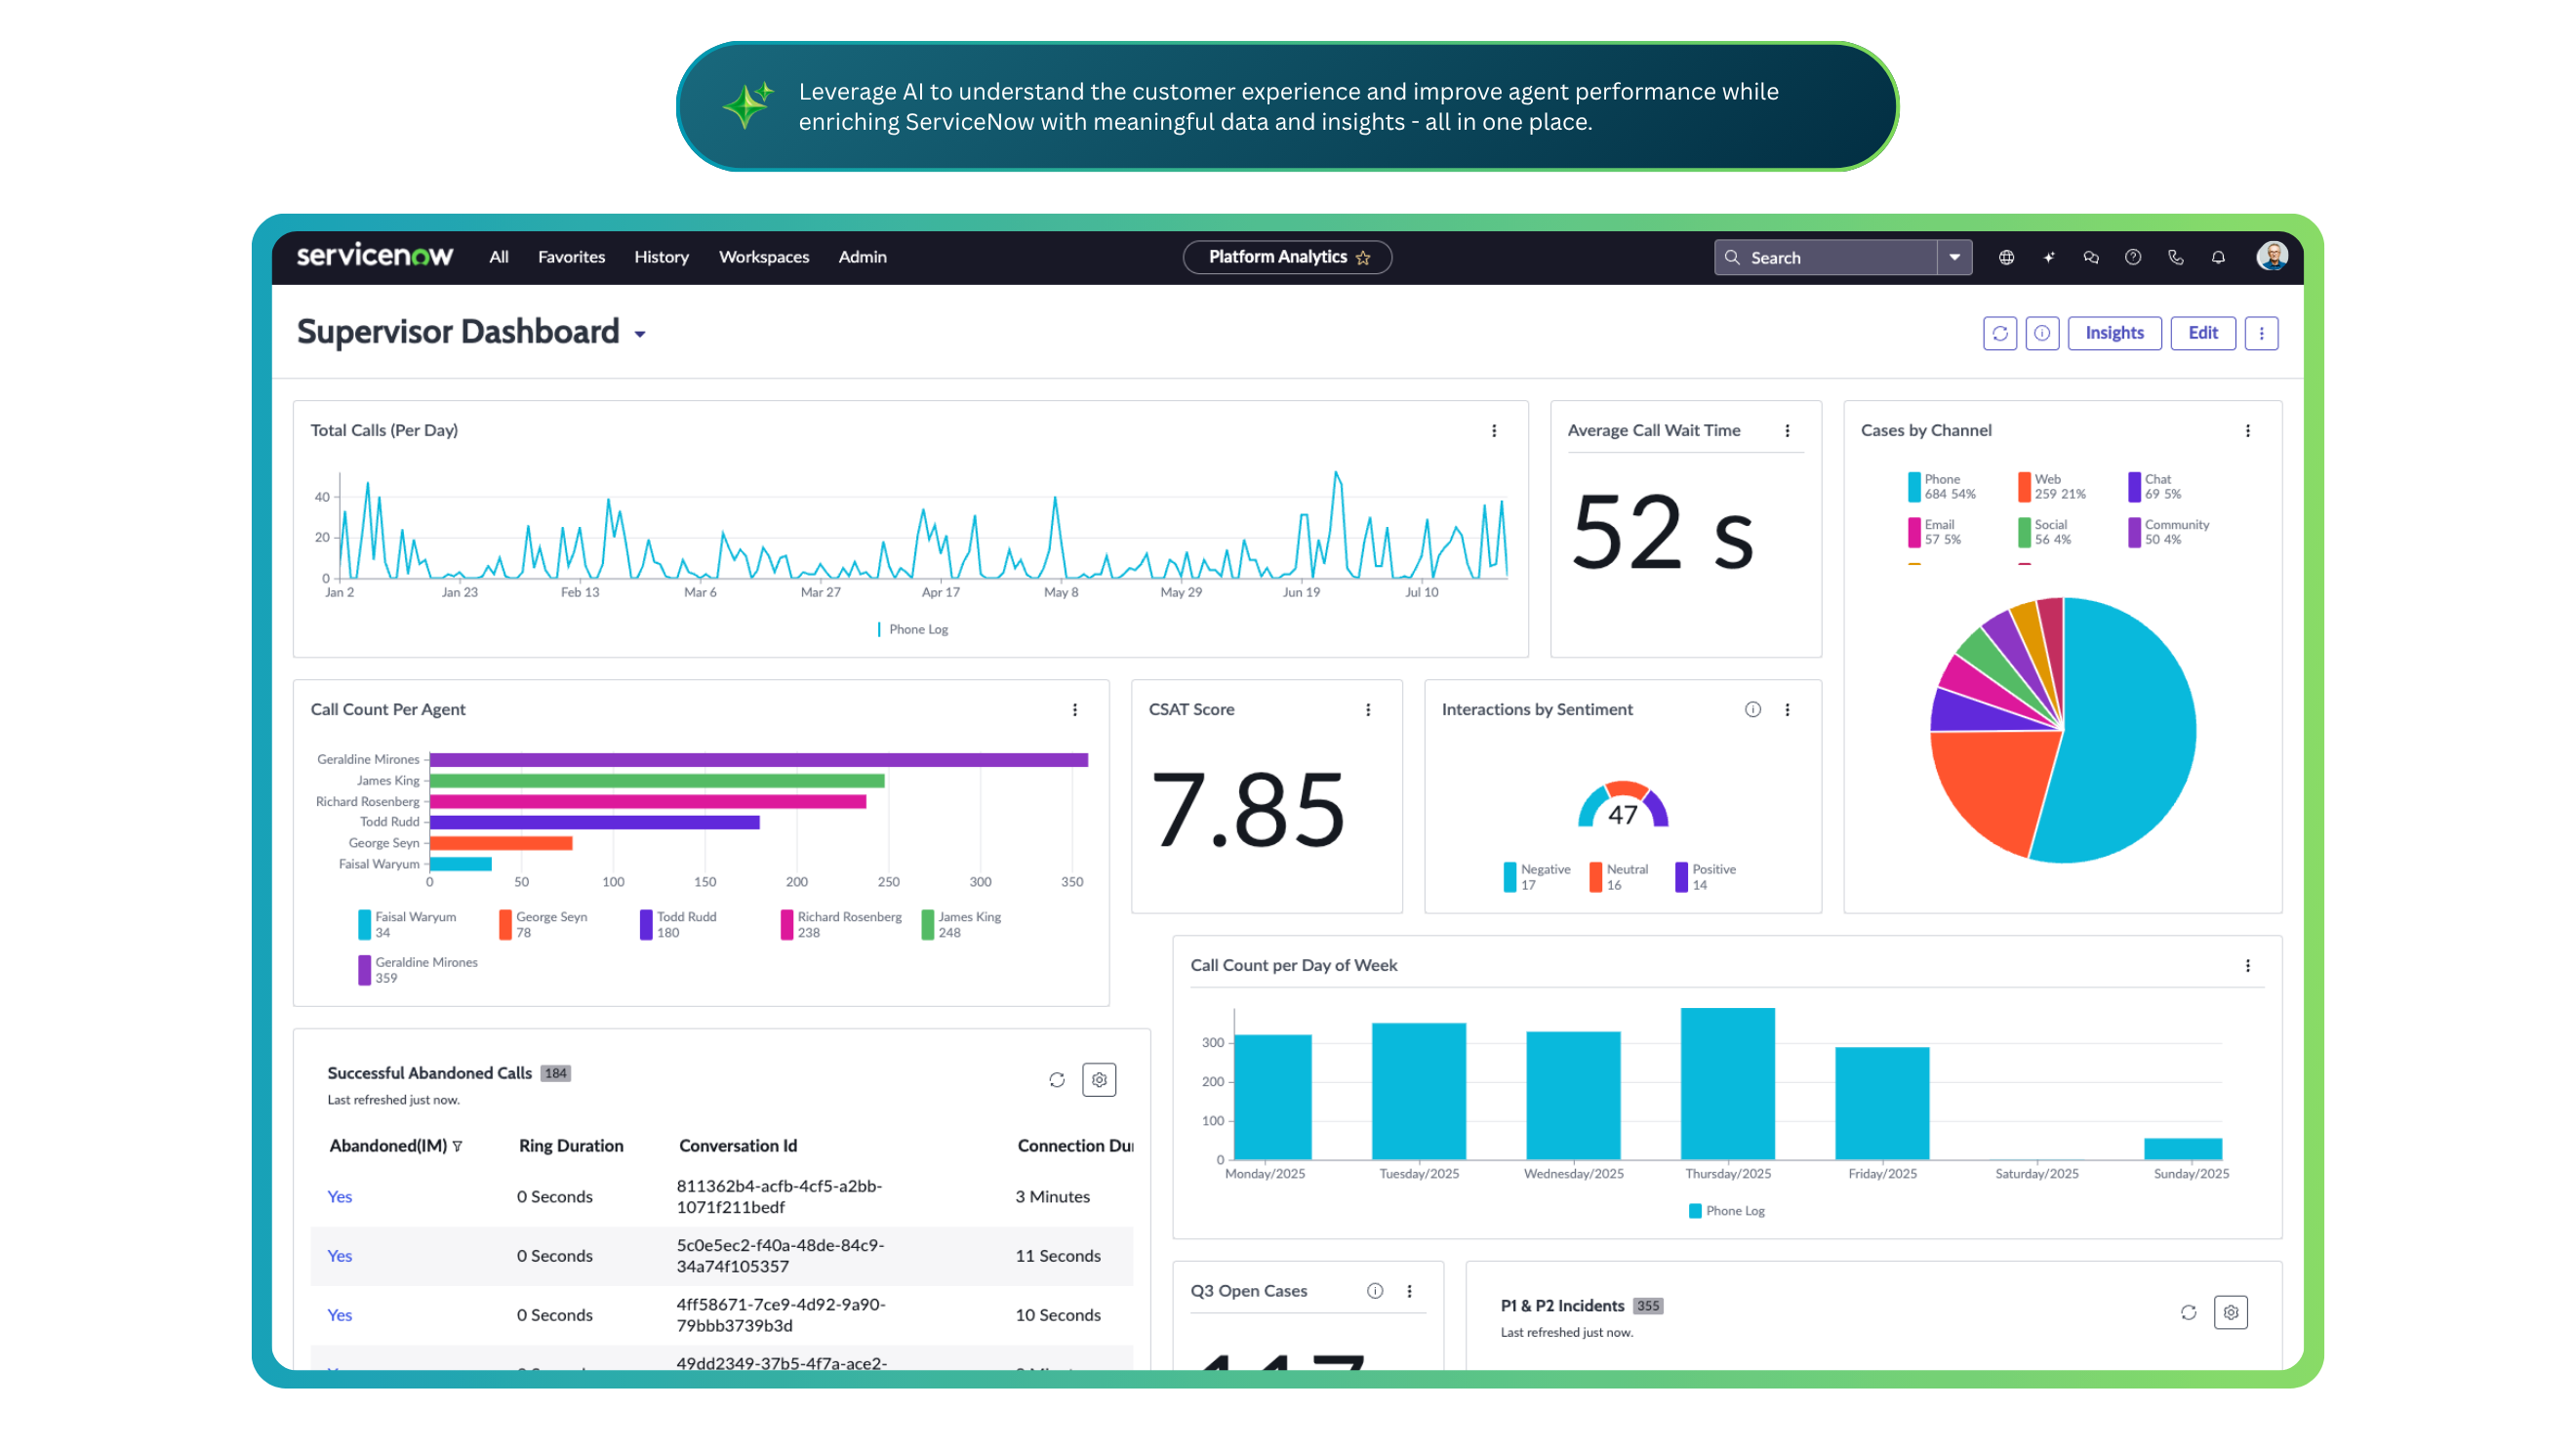Viewport: 2576px width, 1449px height.
Task: Open the phone icon in the header
Action: [2176, 257]
